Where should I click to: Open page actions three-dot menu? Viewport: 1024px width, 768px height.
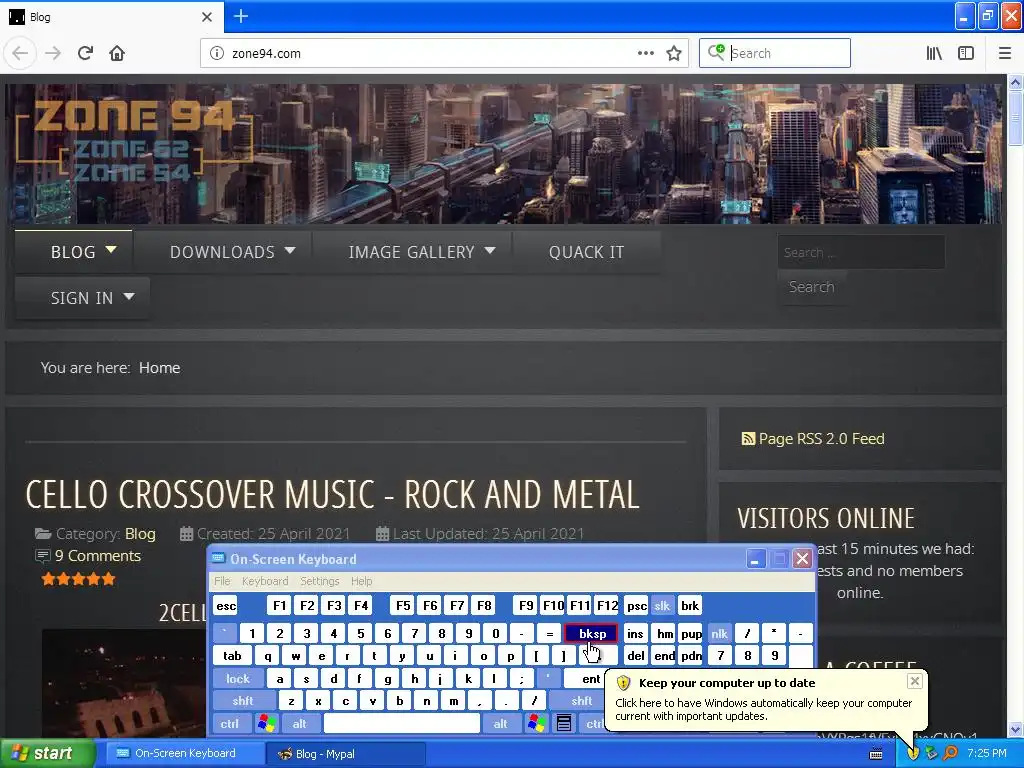pos(645,53)
